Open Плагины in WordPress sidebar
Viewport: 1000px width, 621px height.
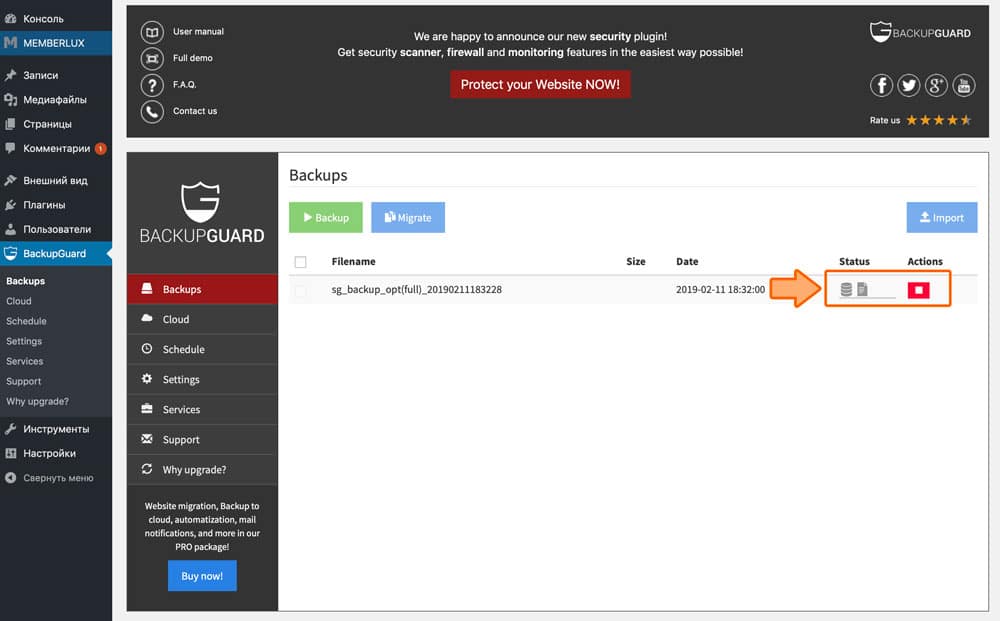tap(44, 205)
